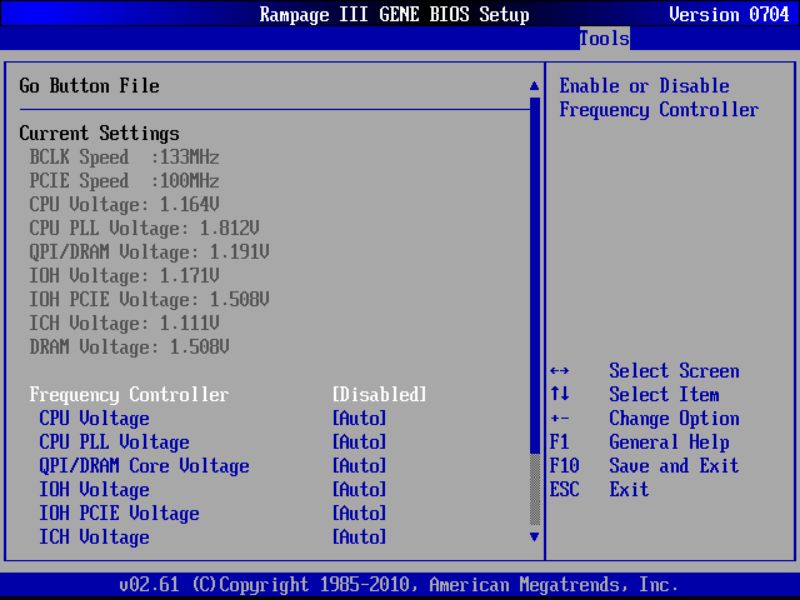Screen dimensions: 800x600
Task: Click the Select Screen help text
Action: tap(674, 371)
